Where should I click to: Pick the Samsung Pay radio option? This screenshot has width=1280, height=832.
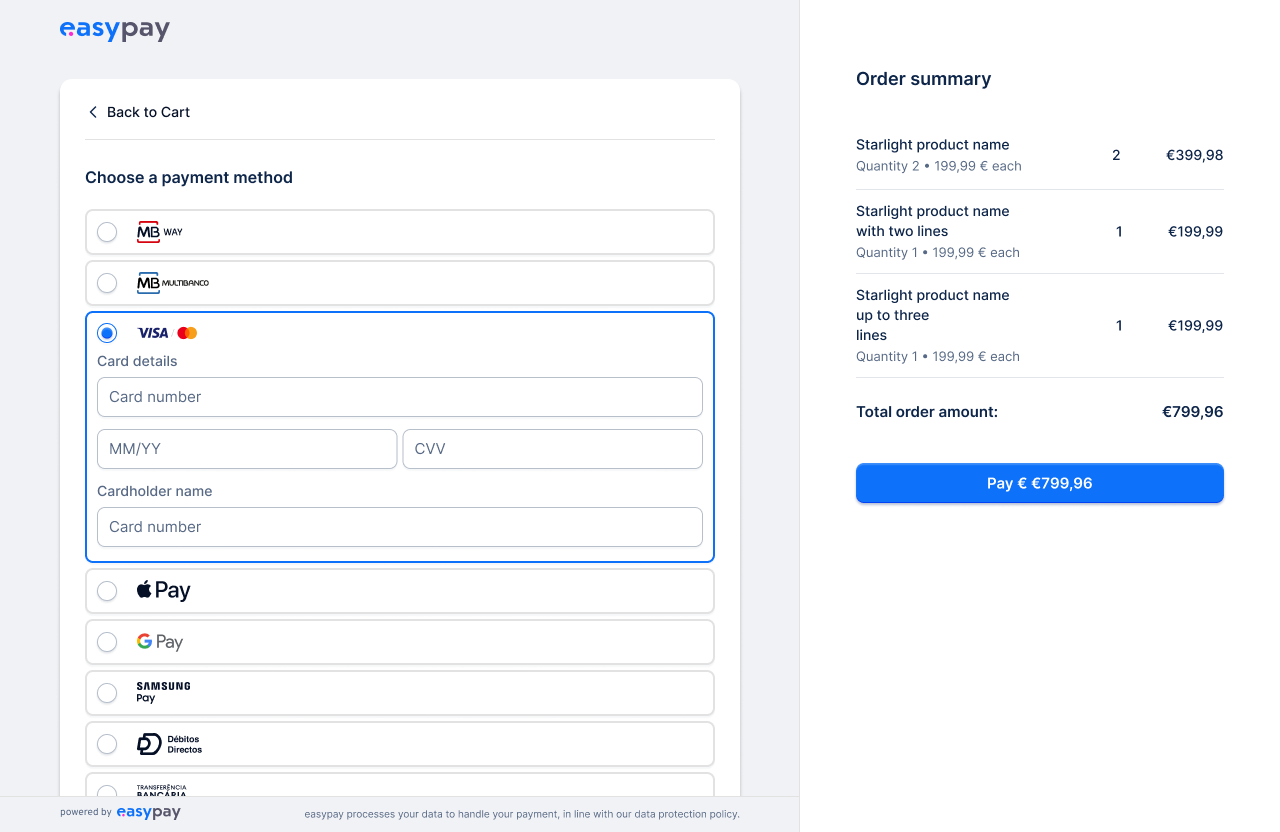[x=107, y=693]
